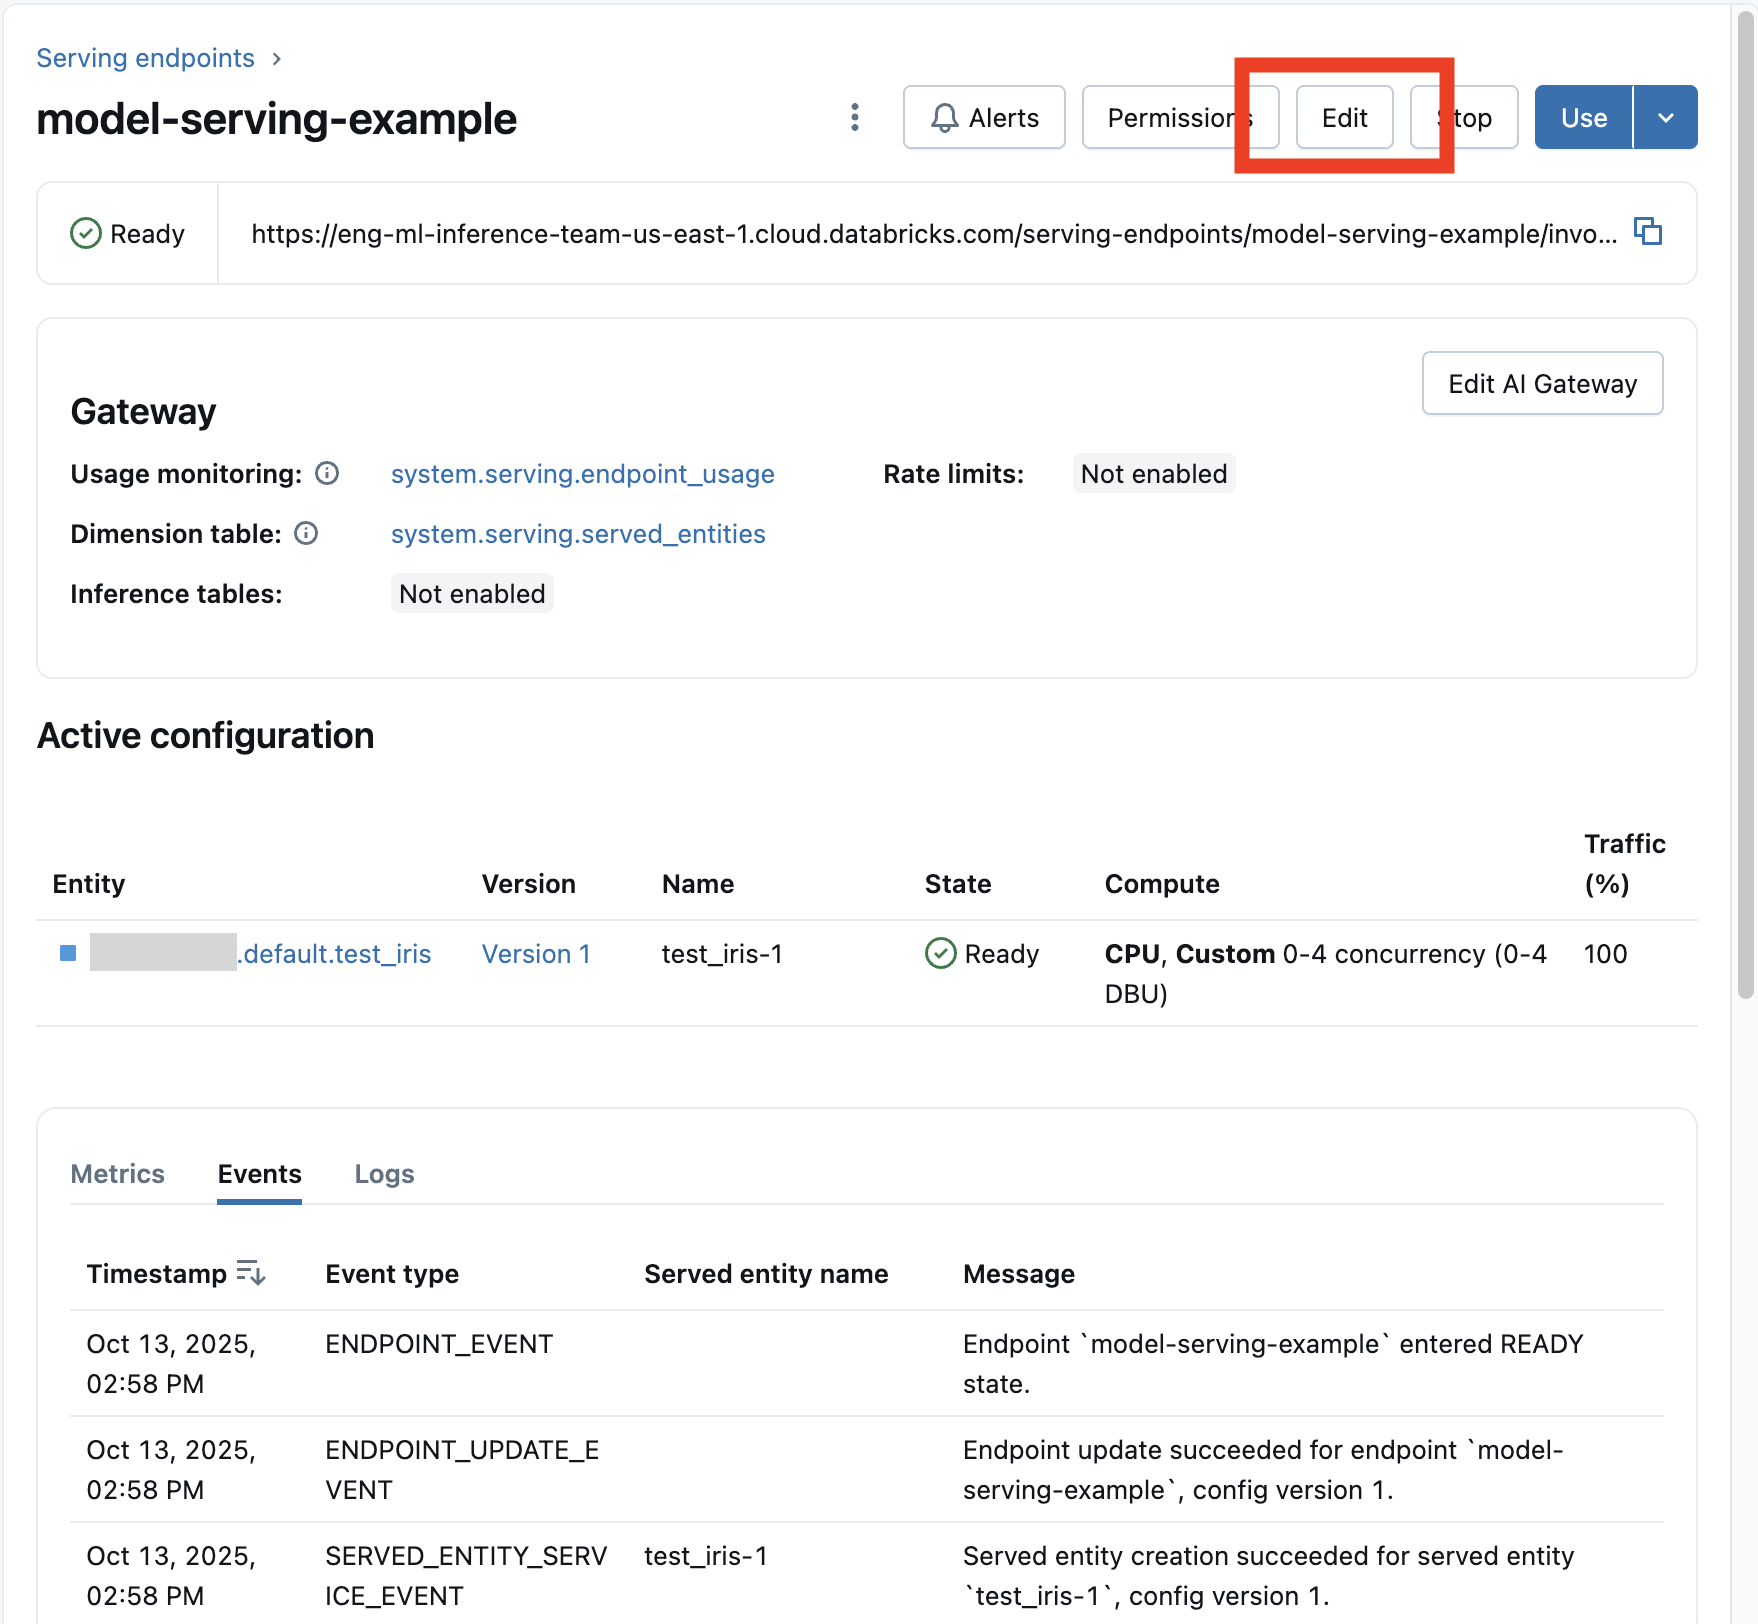Toggle the Timestamp sort order in the Events table
This screenshot has height=1624, width=1758.
pyautogui.click(x=251, y=1273)
